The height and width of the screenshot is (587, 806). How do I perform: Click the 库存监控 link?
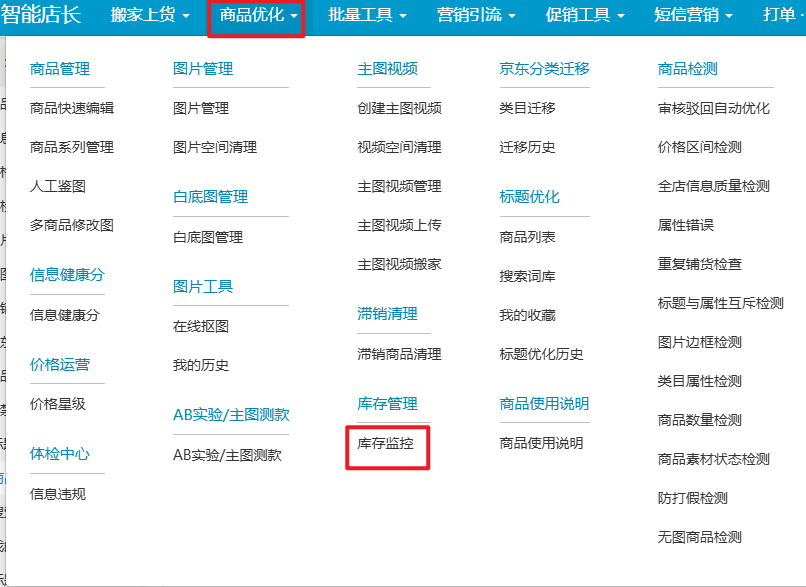tap(386, 443)
